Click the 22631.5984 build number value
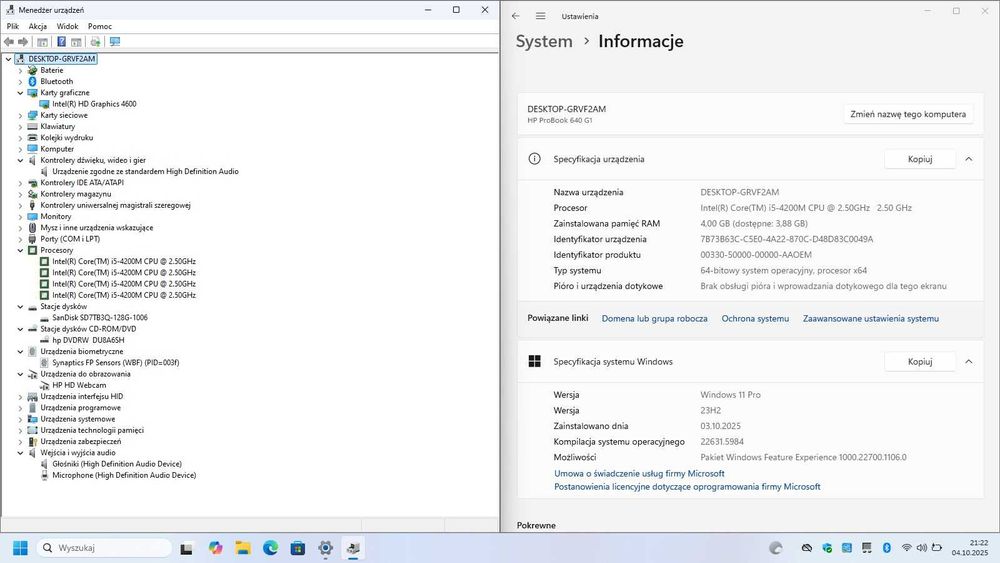 click(722, 441)
